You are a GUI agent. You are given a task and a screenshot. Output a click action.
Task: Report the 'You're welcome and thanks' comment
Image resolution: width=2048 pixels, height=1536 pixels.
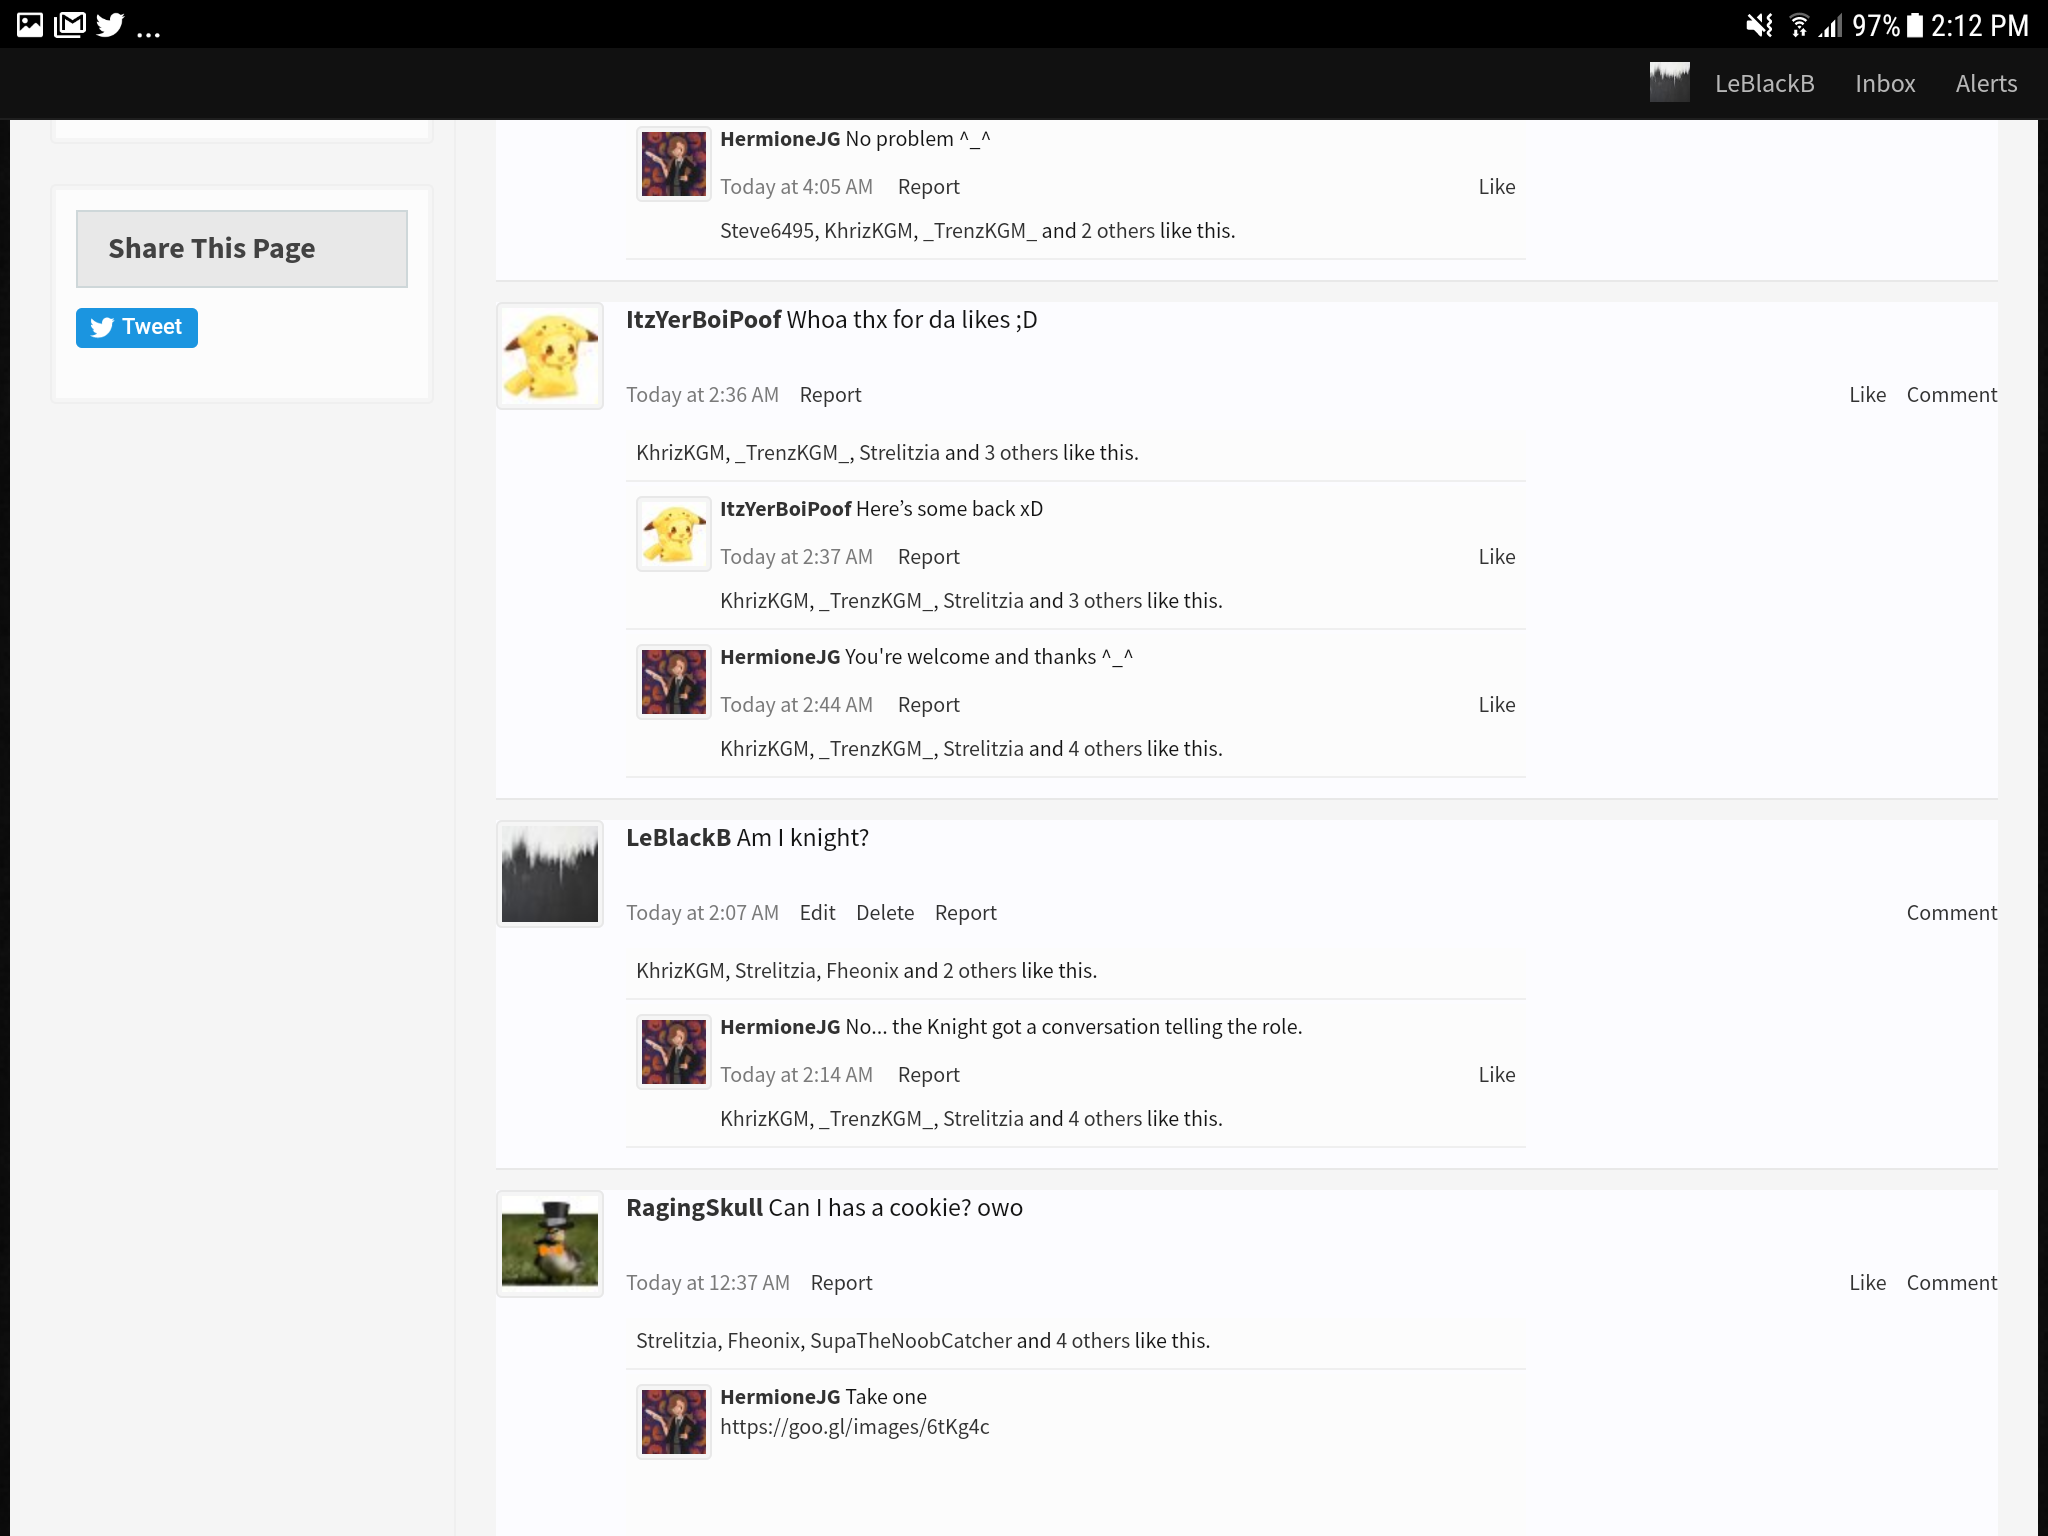[928, 705]
